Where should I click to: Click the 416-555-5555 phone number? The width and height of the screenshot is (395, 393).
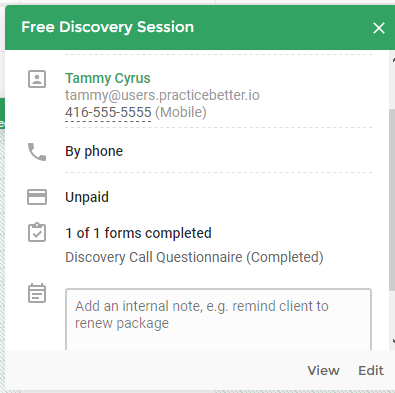(108, 112)
